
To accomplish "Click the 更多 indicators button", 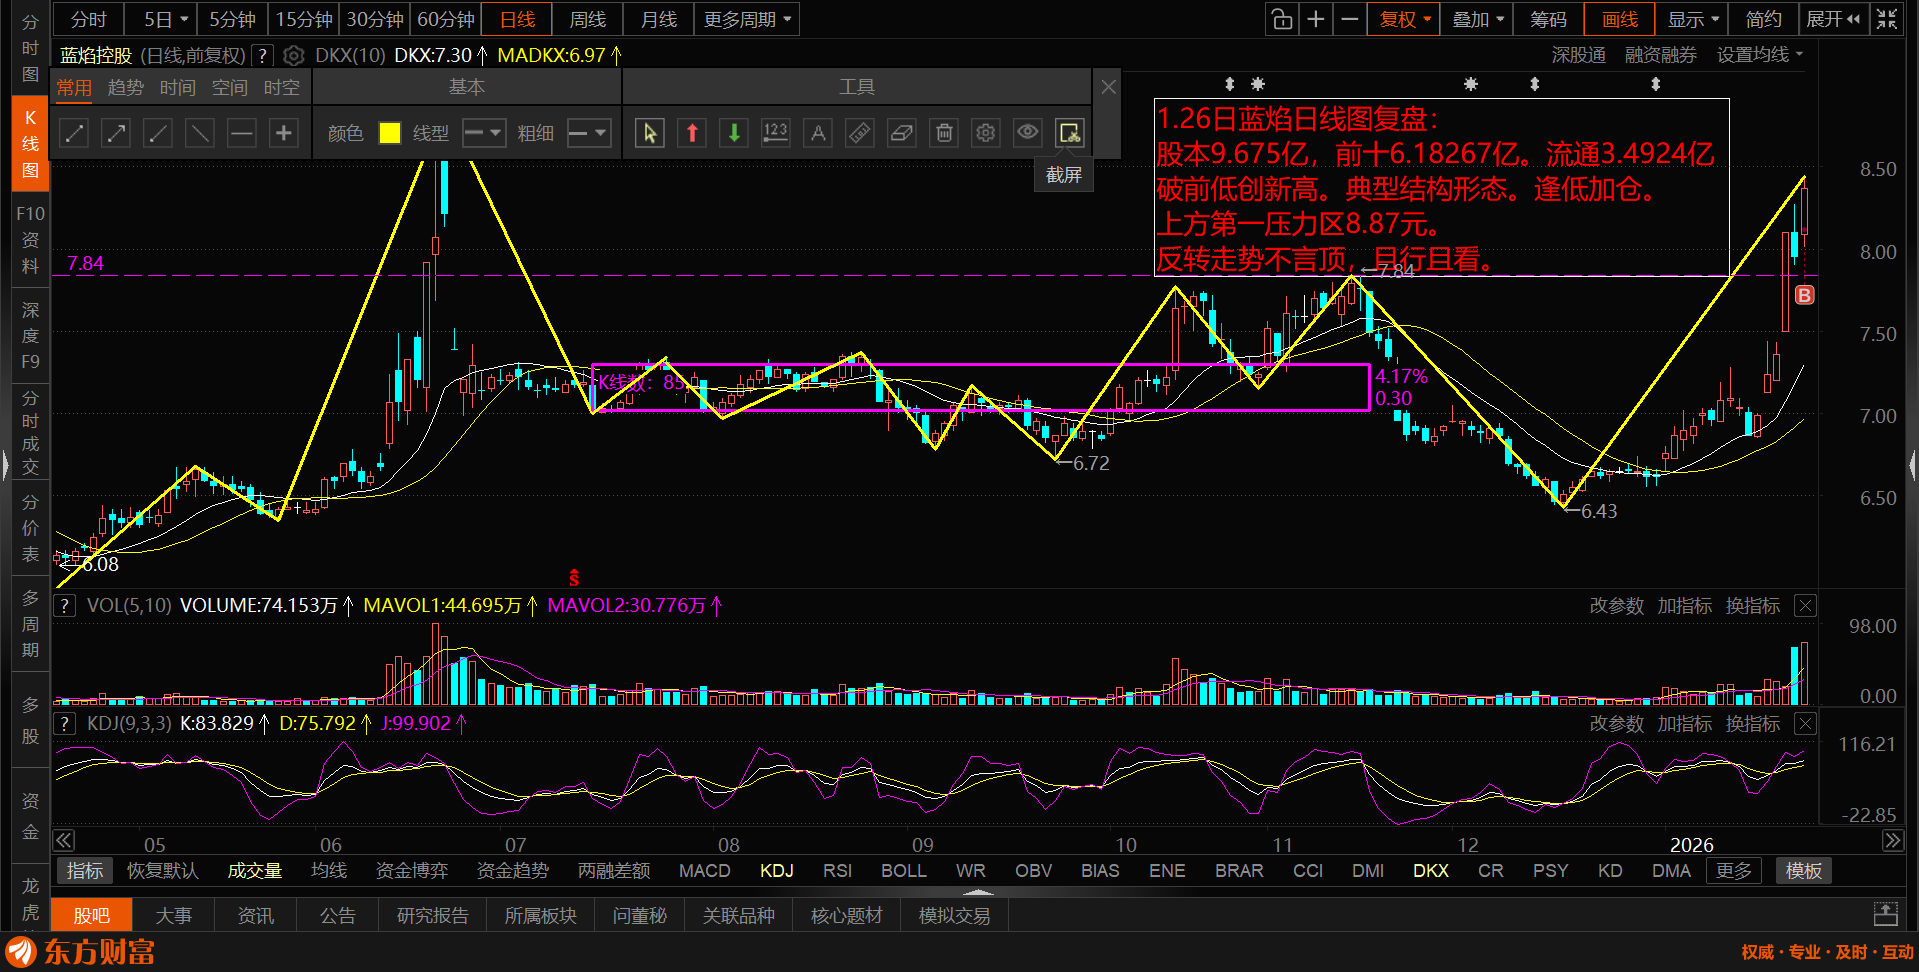I will coord(1734,871).
